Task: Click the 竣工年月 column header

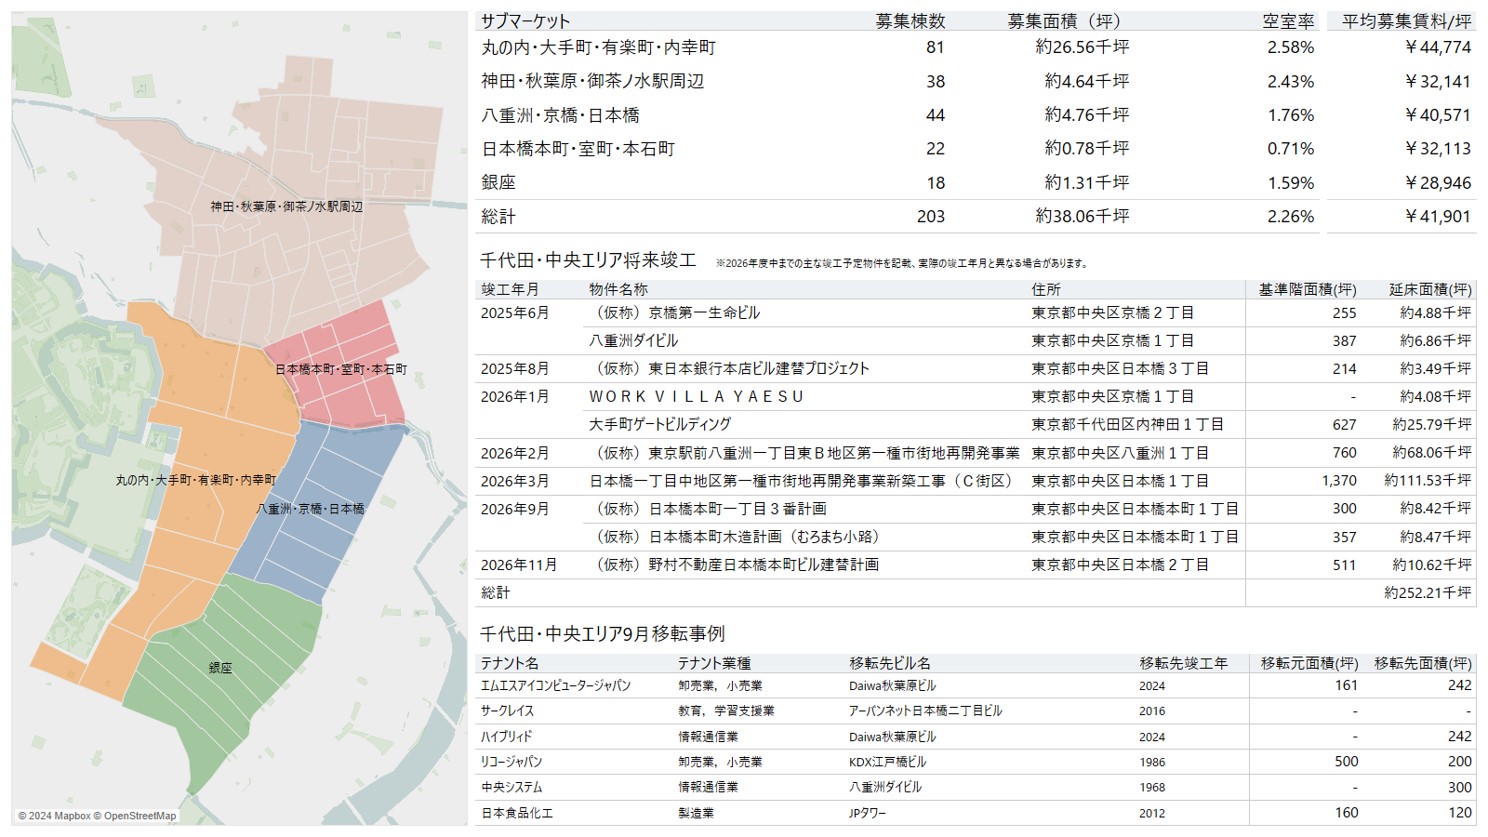Action: 510,289
